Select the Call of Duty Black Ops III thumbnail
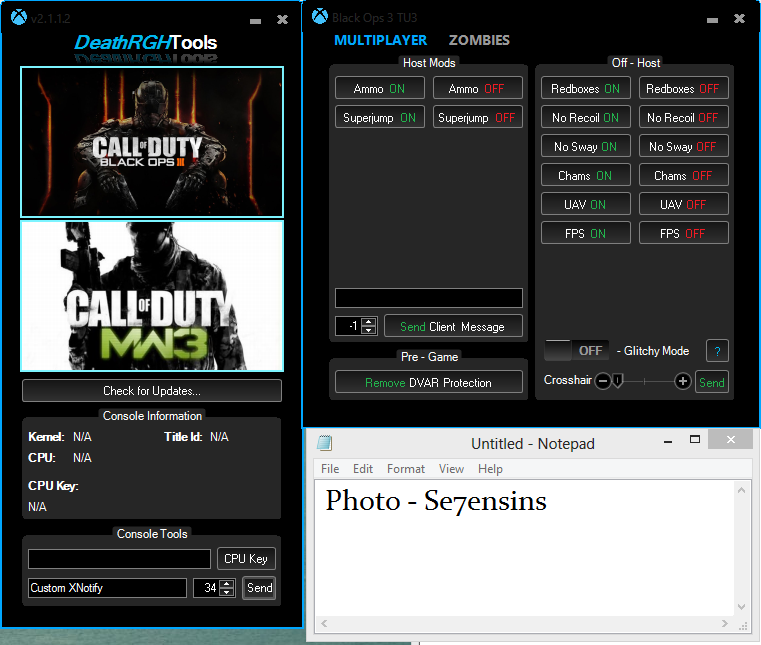 tap(152, 142)
